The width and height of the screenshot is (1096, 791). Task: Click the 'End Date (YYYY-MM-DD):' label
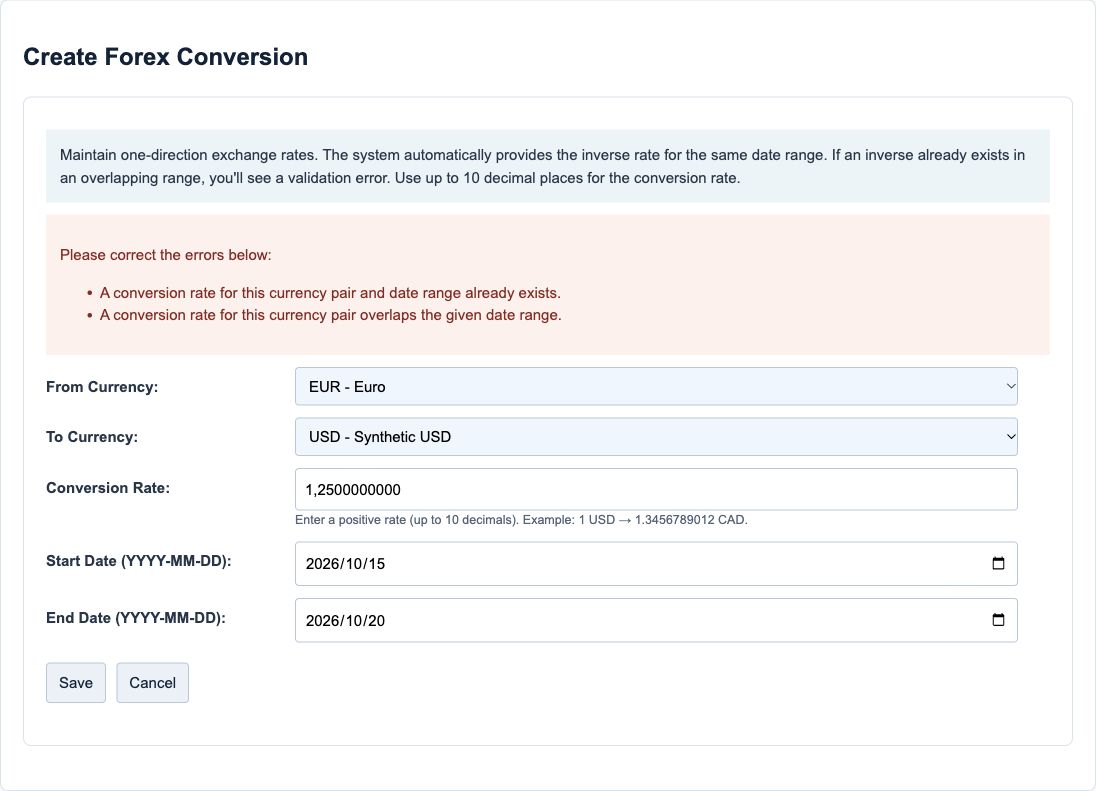point(136,618)
